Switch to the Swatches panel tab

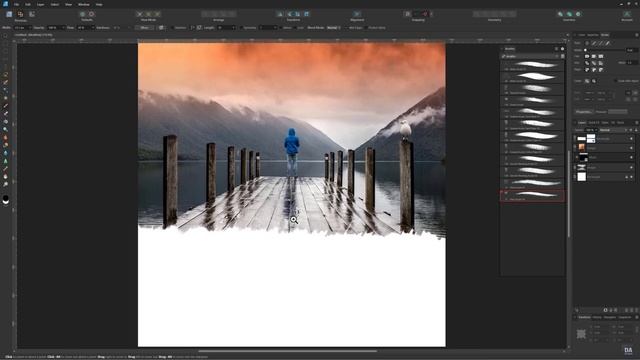coord(593,35)
